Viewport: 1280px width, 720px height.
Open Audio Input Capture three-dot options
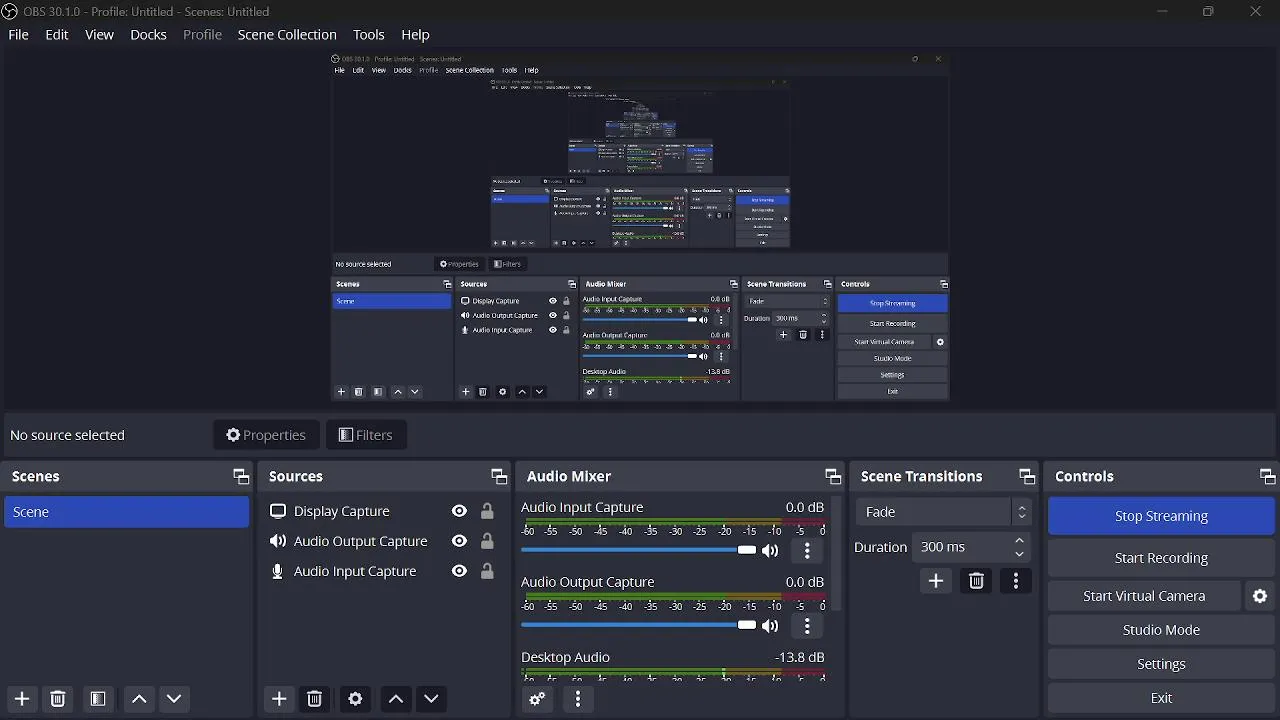pyautogui.click(x=808, y=551)
